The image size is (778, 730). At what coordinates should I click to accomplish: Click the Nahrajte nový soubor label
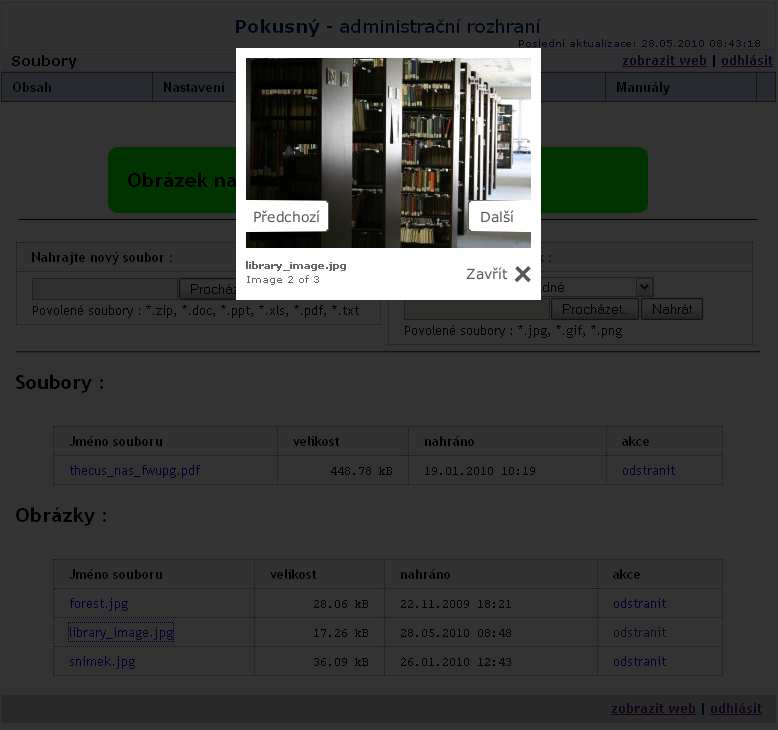pyautogui.click(x=102, y=258)
